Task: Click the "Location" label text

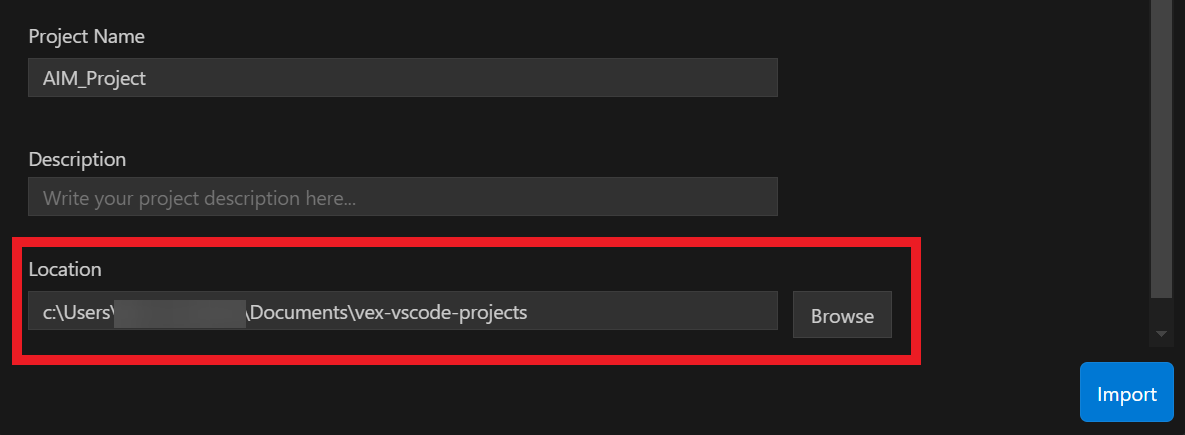Action: 65,269
